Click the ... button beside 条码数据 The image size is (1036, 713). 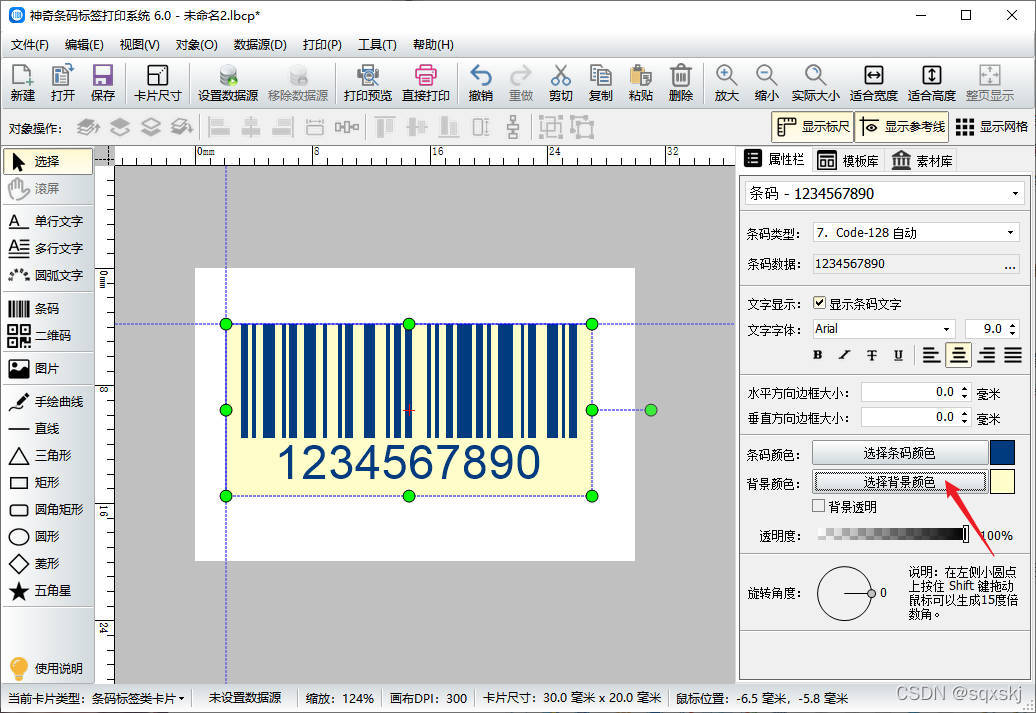coord(1010,265)
